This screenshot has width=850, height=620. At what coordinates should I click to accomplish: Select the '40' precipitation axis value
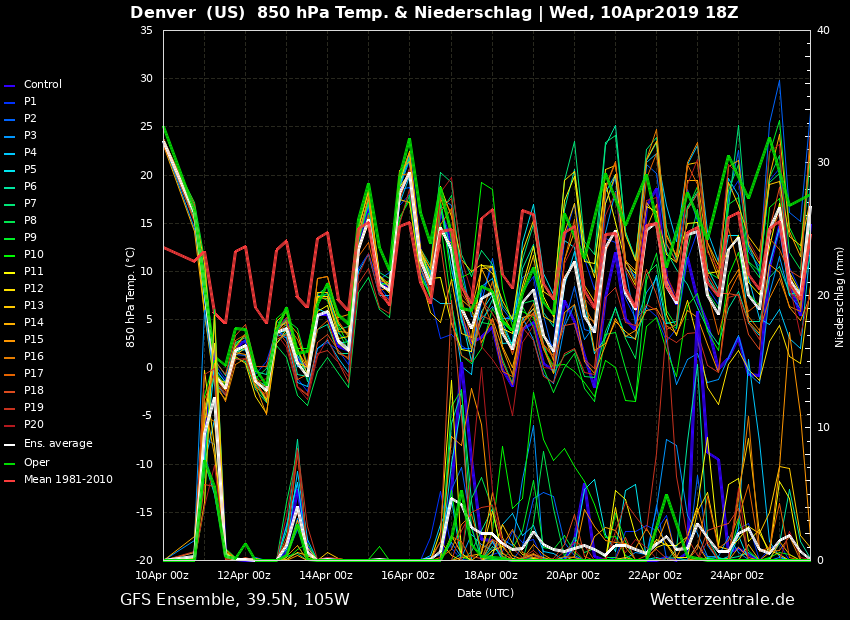[823, 30]
